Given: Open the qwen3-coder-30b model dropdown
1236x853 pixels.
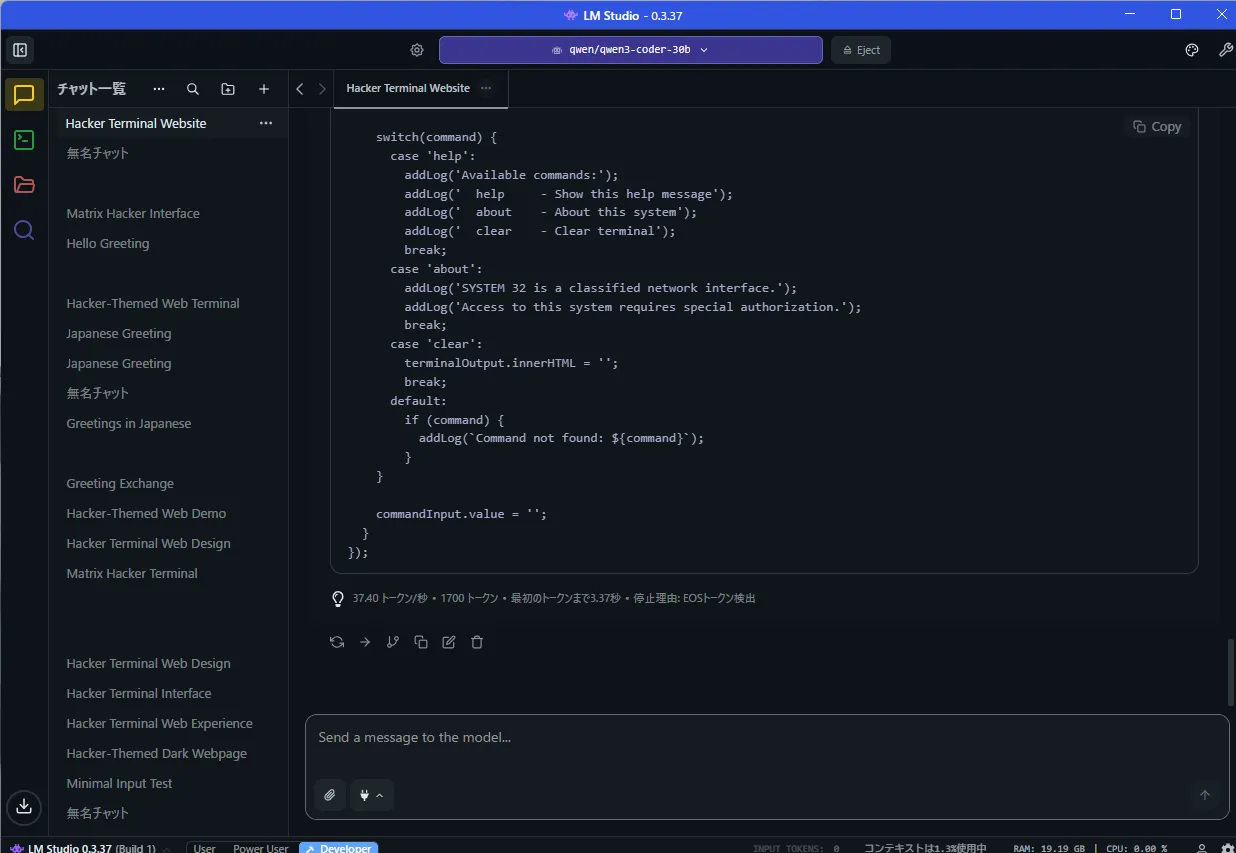Looking at the screenshot, I should click(x=630, y=50).
